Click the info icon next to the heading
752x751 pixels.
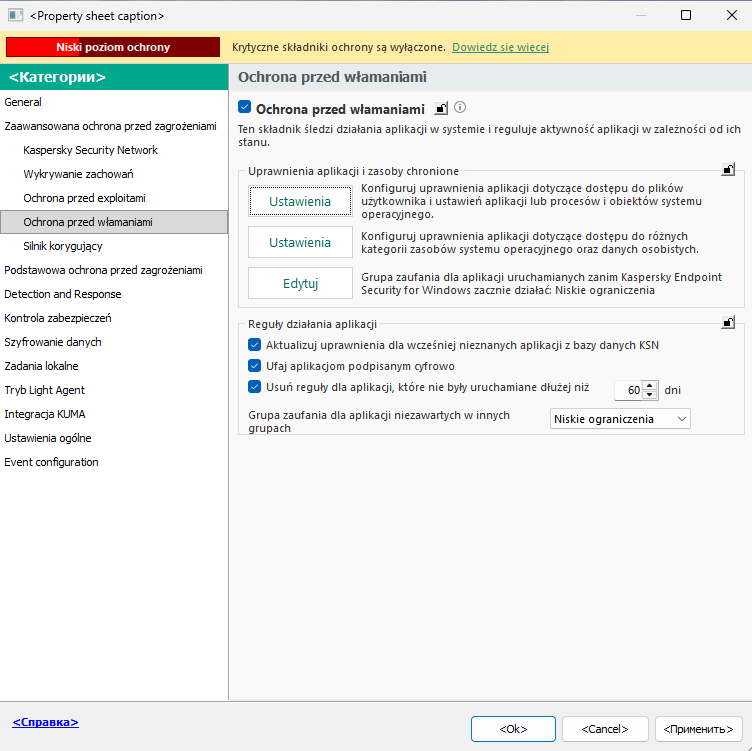[460, 108]
